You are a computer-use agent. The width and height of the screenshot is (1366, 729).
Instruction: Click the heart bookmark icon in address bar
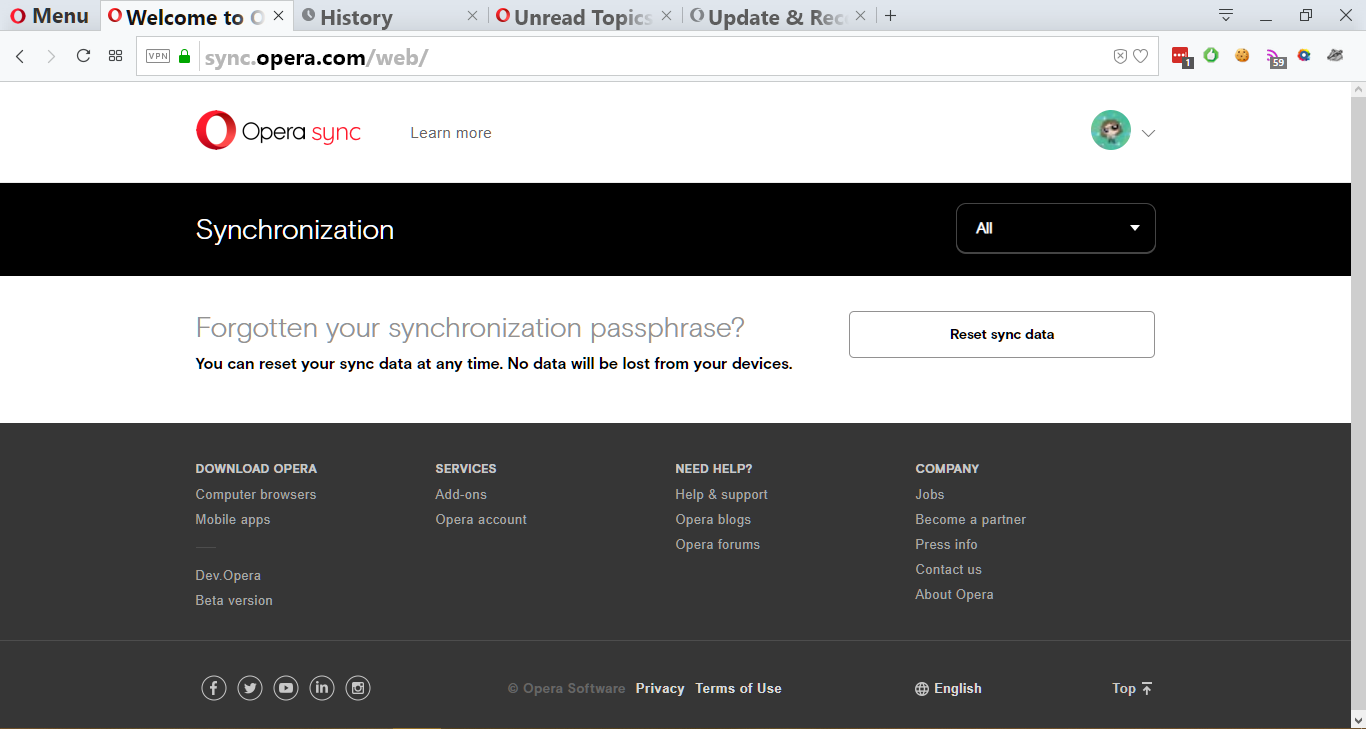pyautogui.click(x=1141, y=56)
